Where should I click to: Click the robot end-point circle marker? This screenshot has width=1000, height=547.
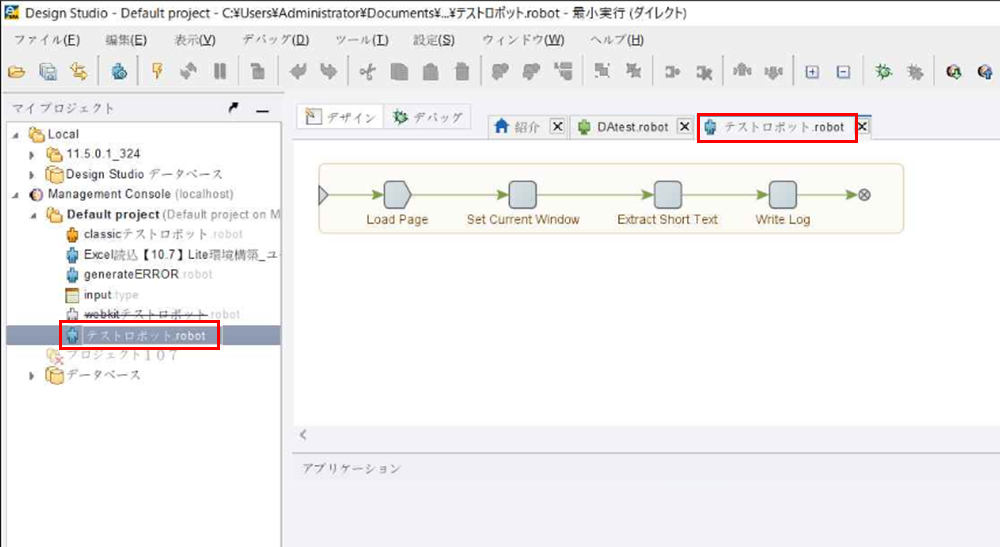[x=864, y=194]
